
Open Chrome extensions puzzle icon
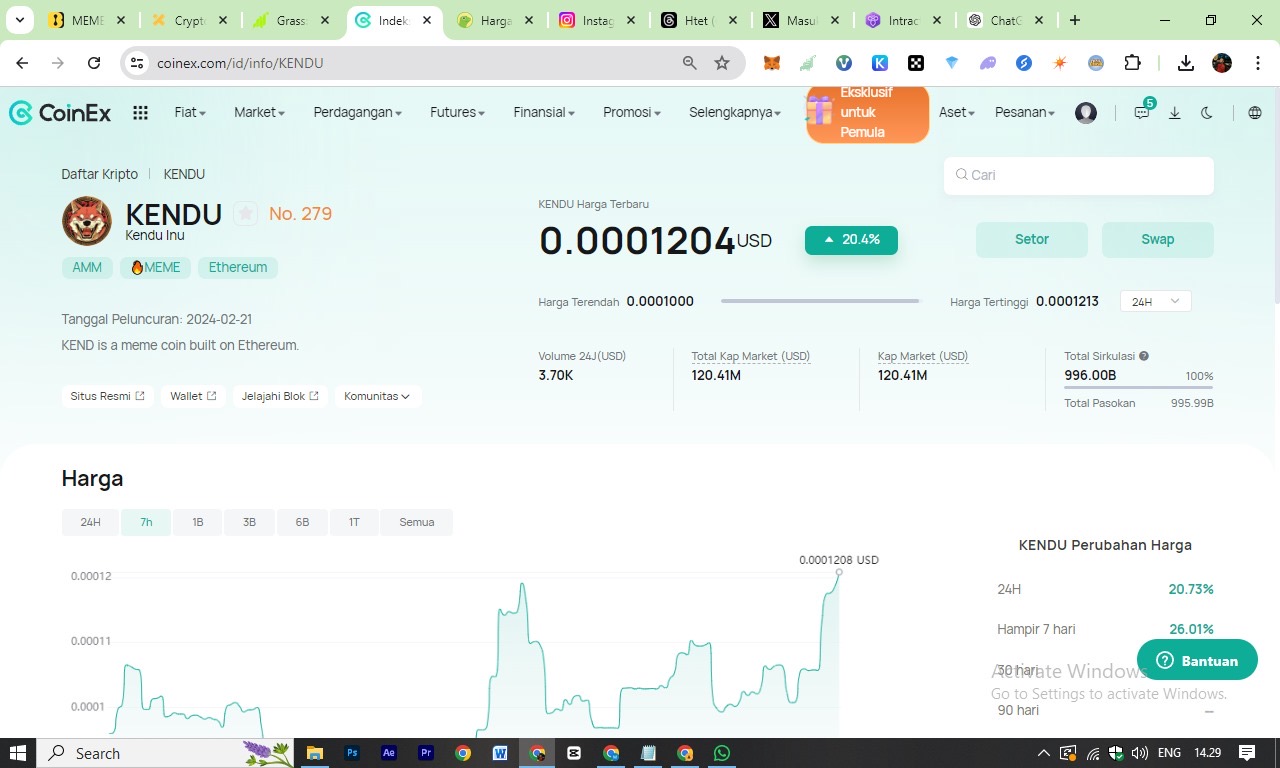point(1132,63)
